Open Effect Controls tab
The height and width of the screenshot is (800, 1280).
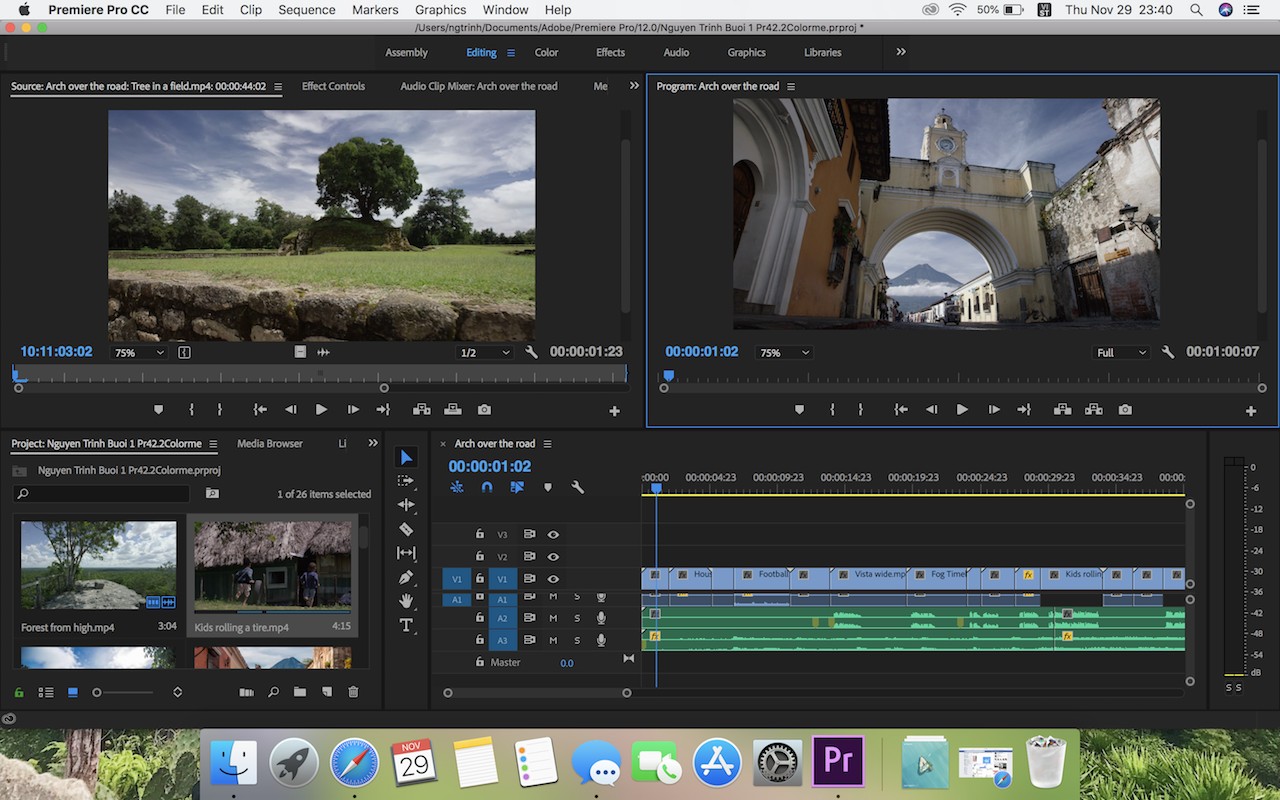point(333,86)
